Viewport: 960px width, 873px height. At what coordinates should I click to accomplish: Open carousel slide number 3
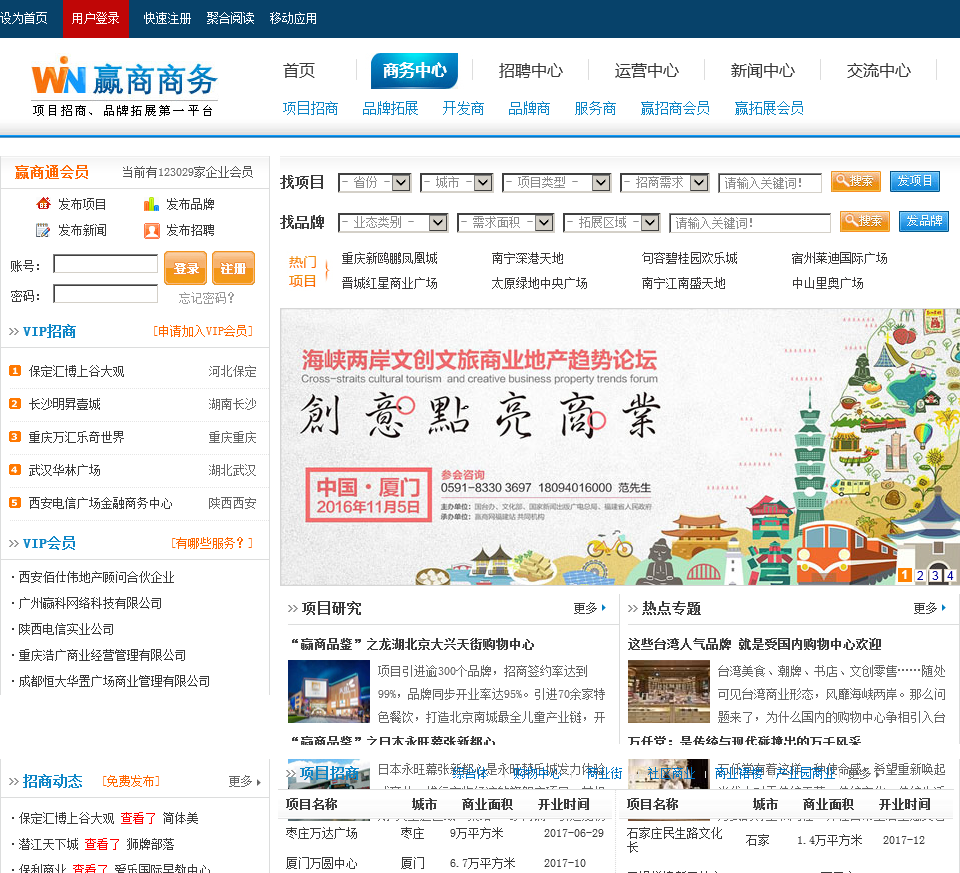(935, 575)
